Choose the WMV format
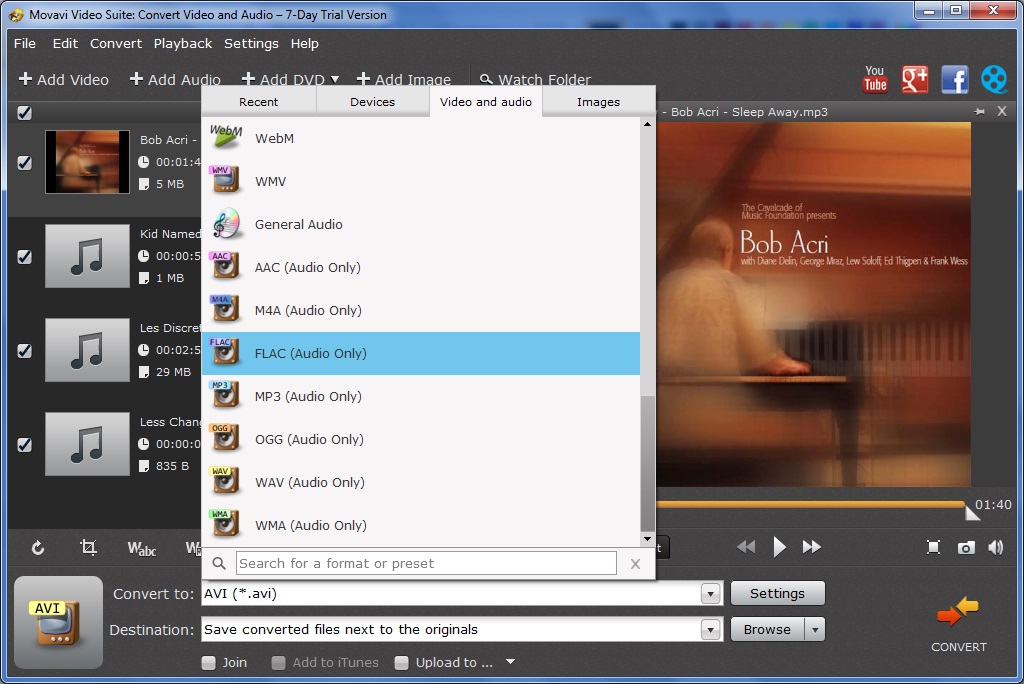 tap(421, 182)
